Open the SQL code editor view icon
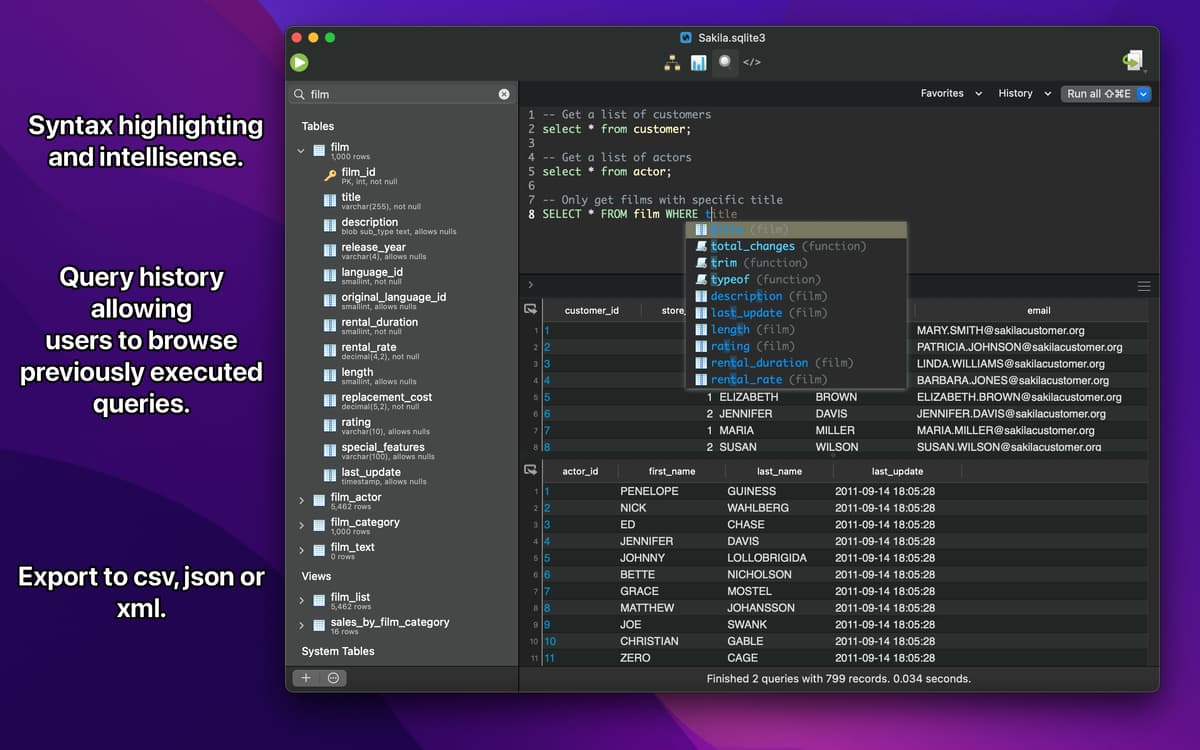1200x750 pixels. pos(752,63)
